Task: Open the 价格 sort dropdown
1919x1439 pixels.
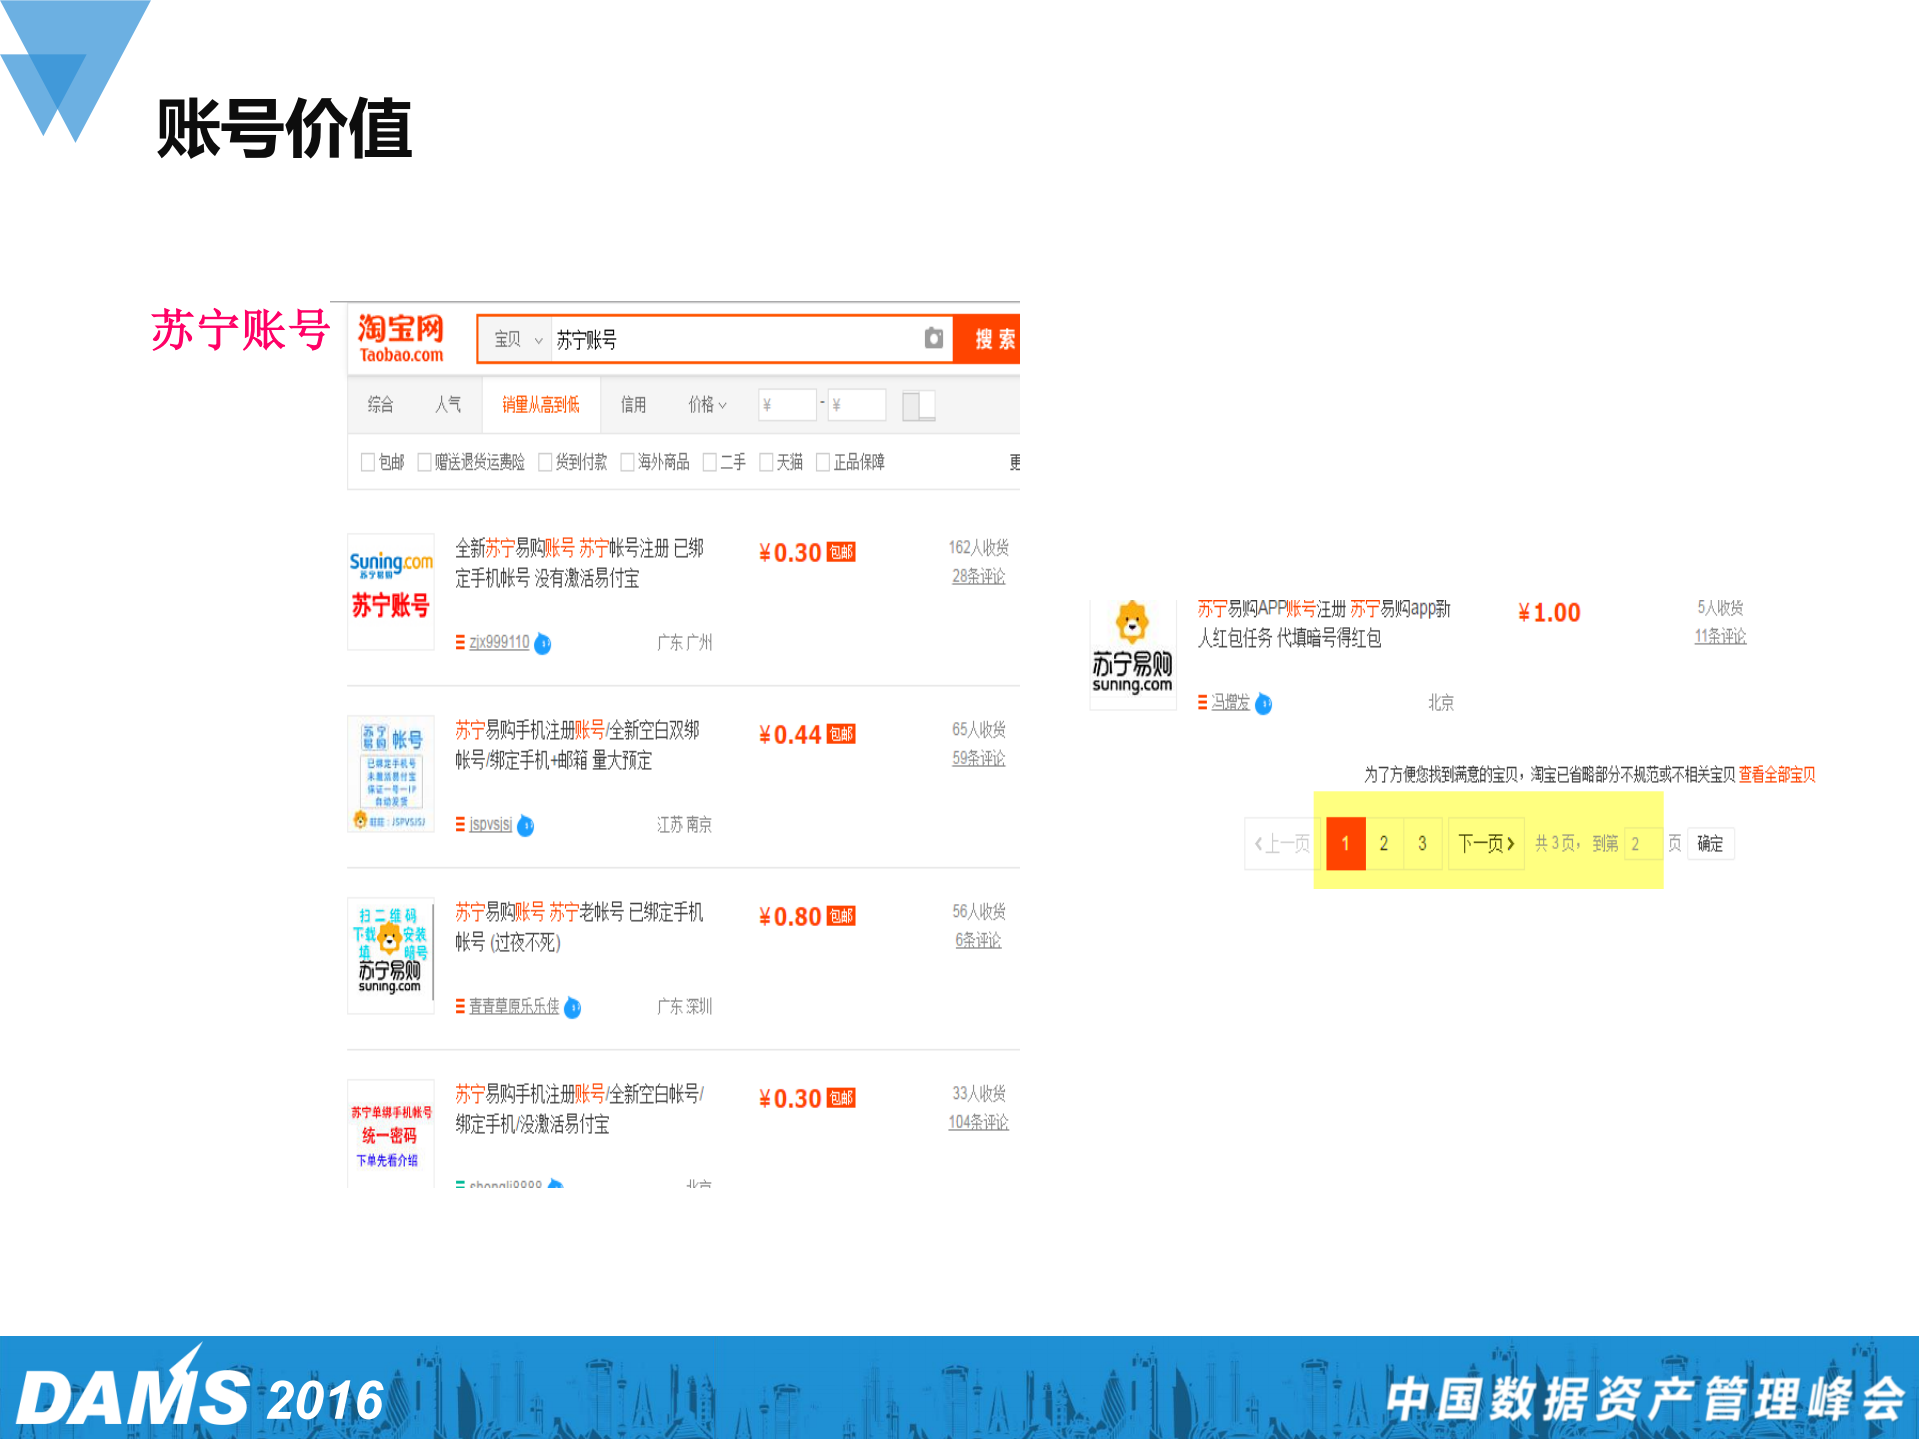Action: click(x=706, y=404)
